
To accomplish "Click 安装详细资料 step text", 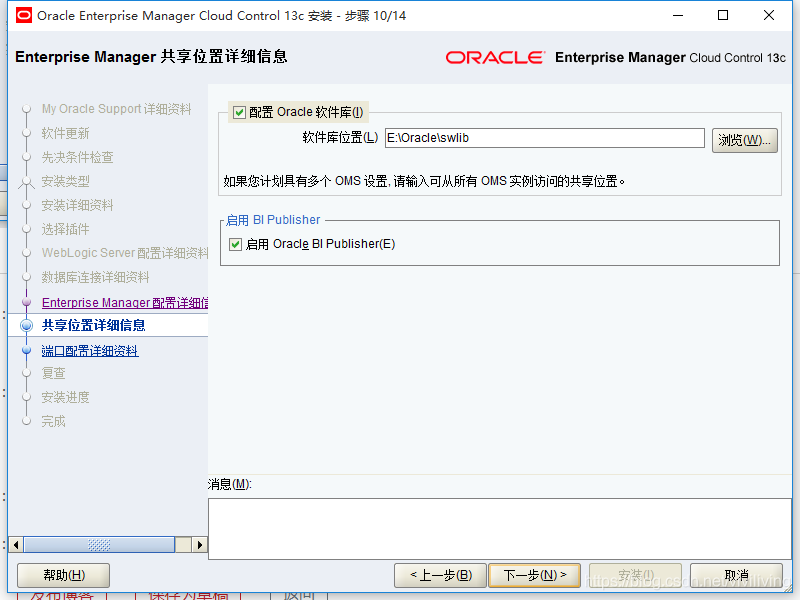I will (x=78, y=205).
